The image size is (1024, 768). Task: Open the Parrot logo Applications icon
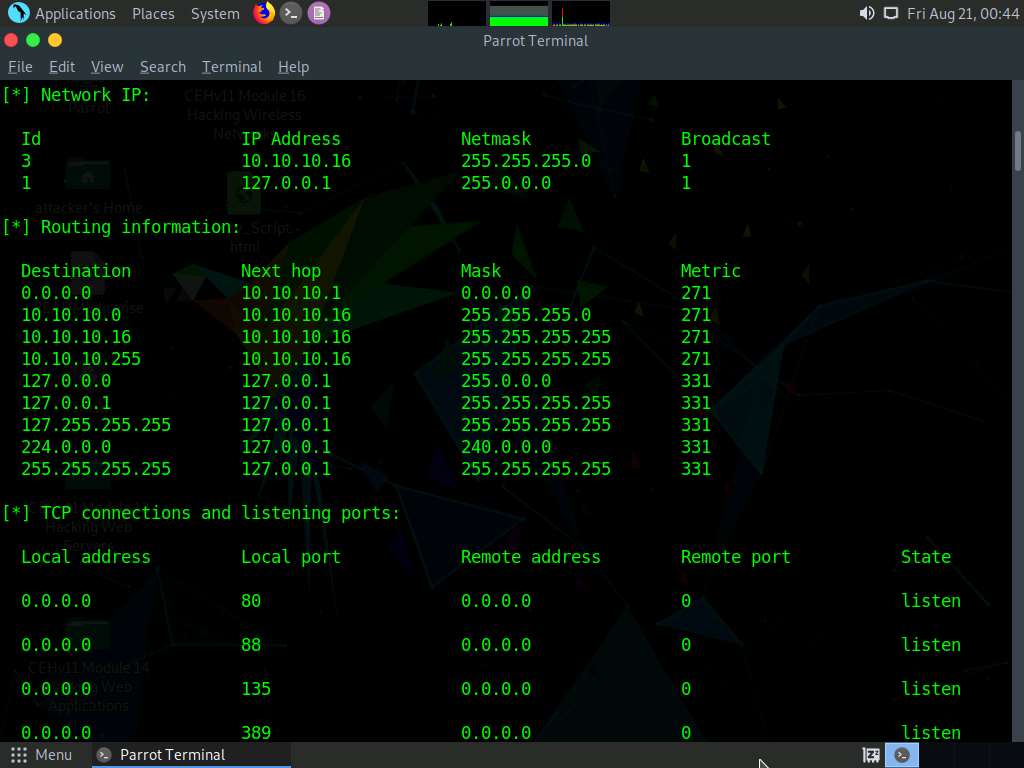tap(18, 13)
